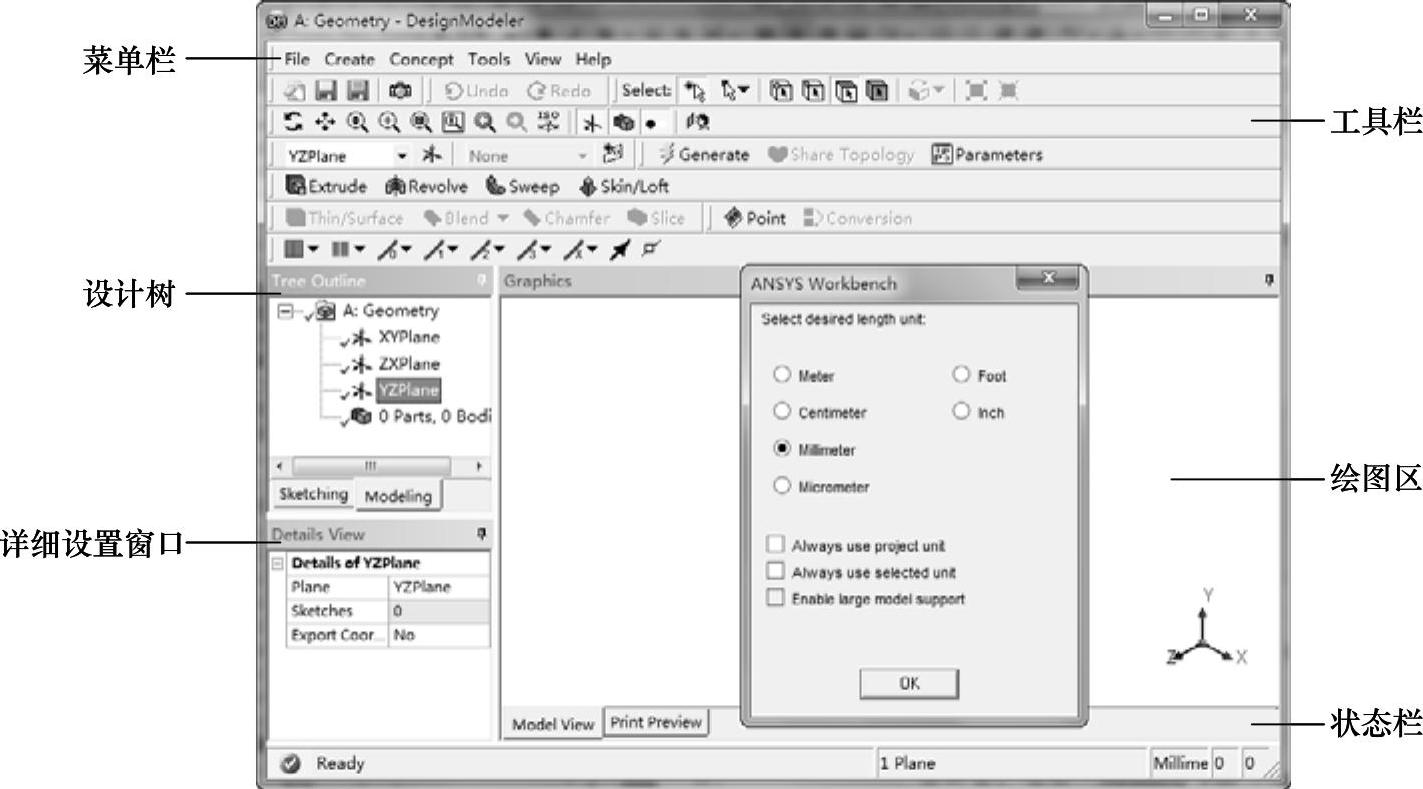Click the Point tool

[755, 218]
